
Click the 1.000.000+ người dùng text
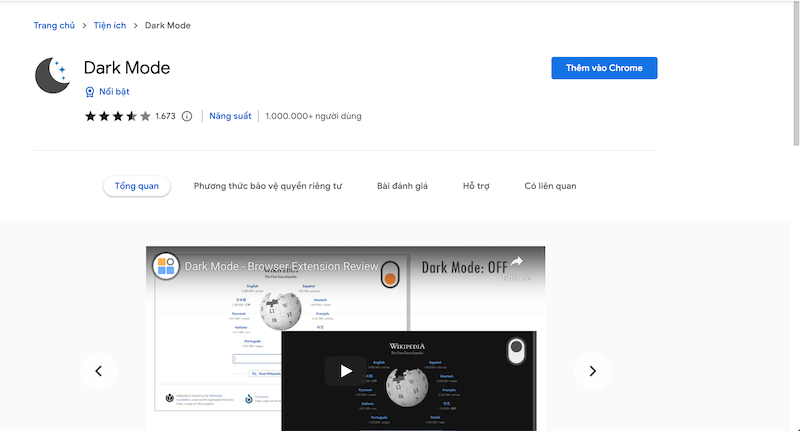(313, 116)
